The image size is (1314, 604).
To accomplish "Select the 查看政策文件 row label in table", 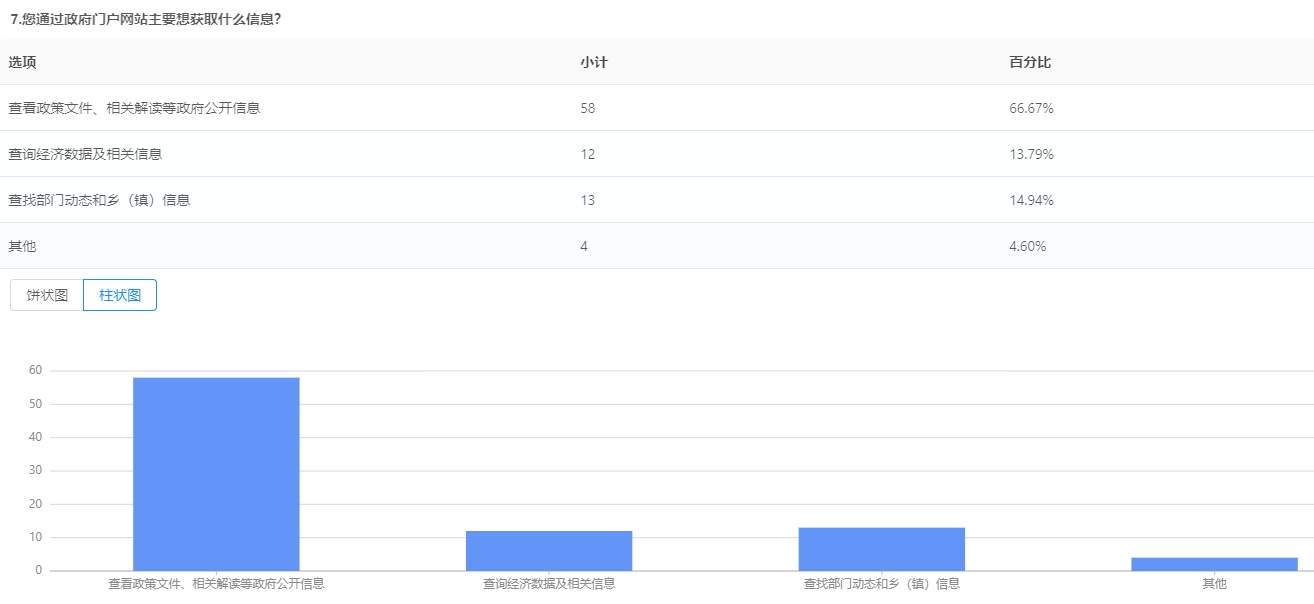I will click(134, 108).
